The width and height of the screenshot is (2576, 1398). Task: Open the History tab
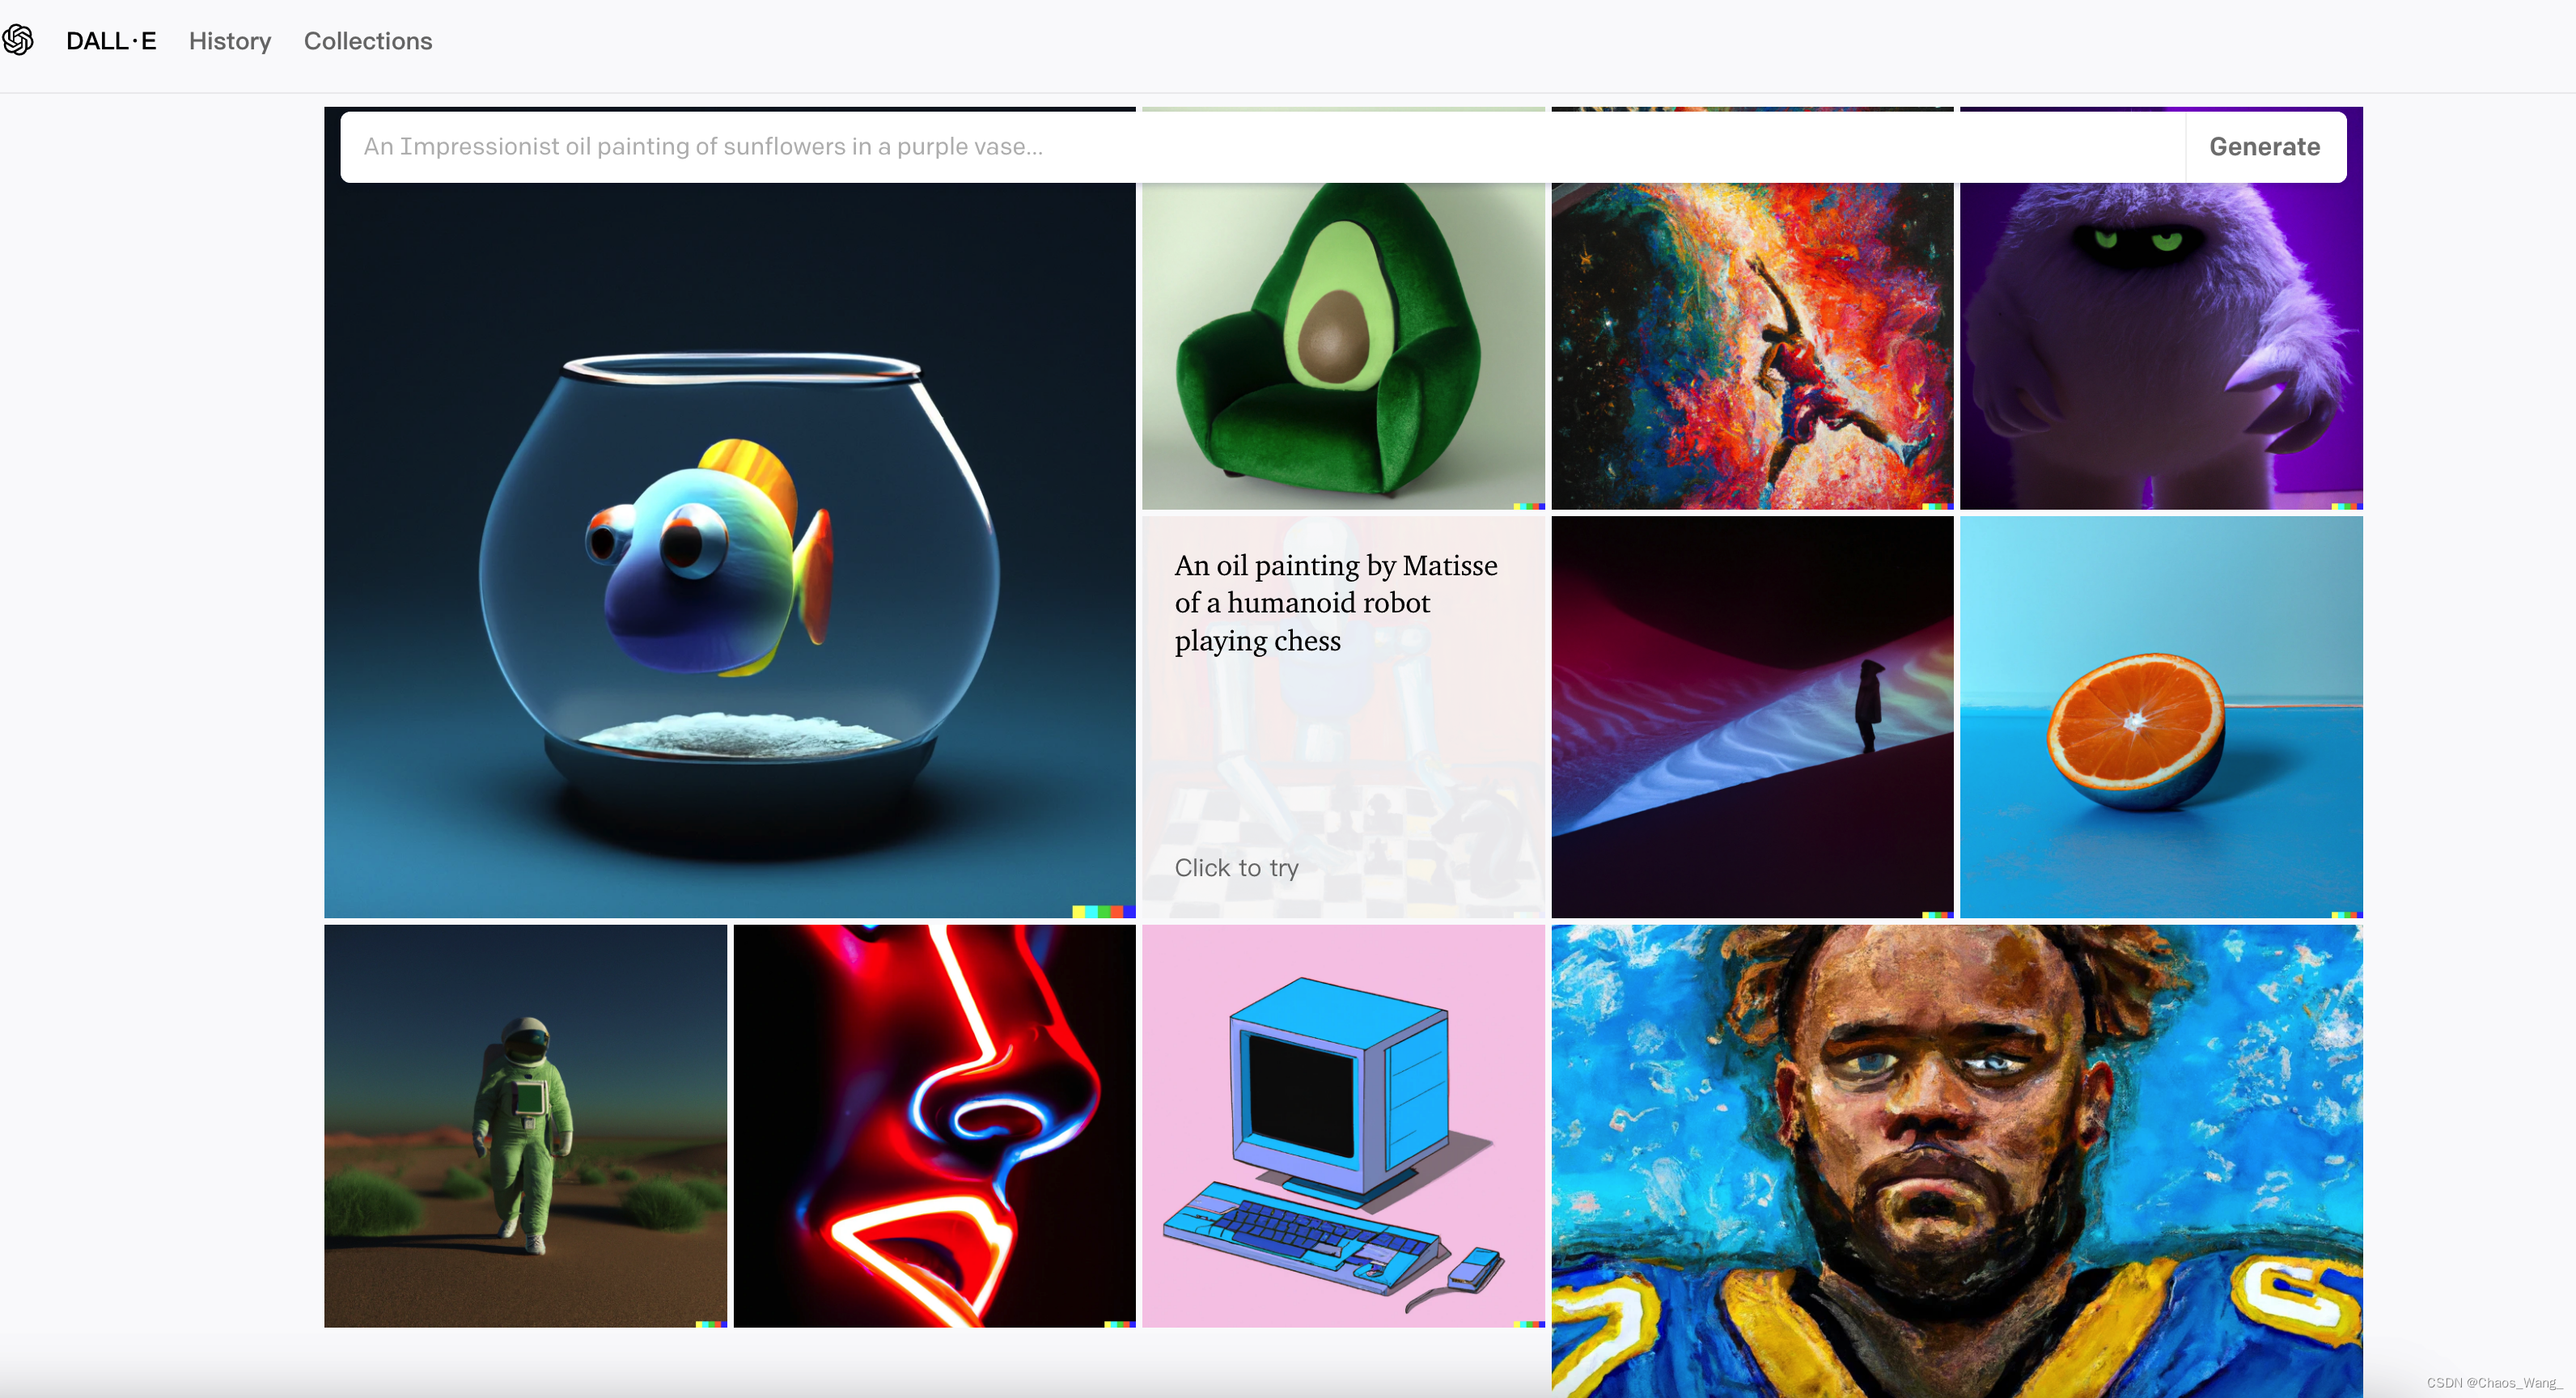point(229,40)
